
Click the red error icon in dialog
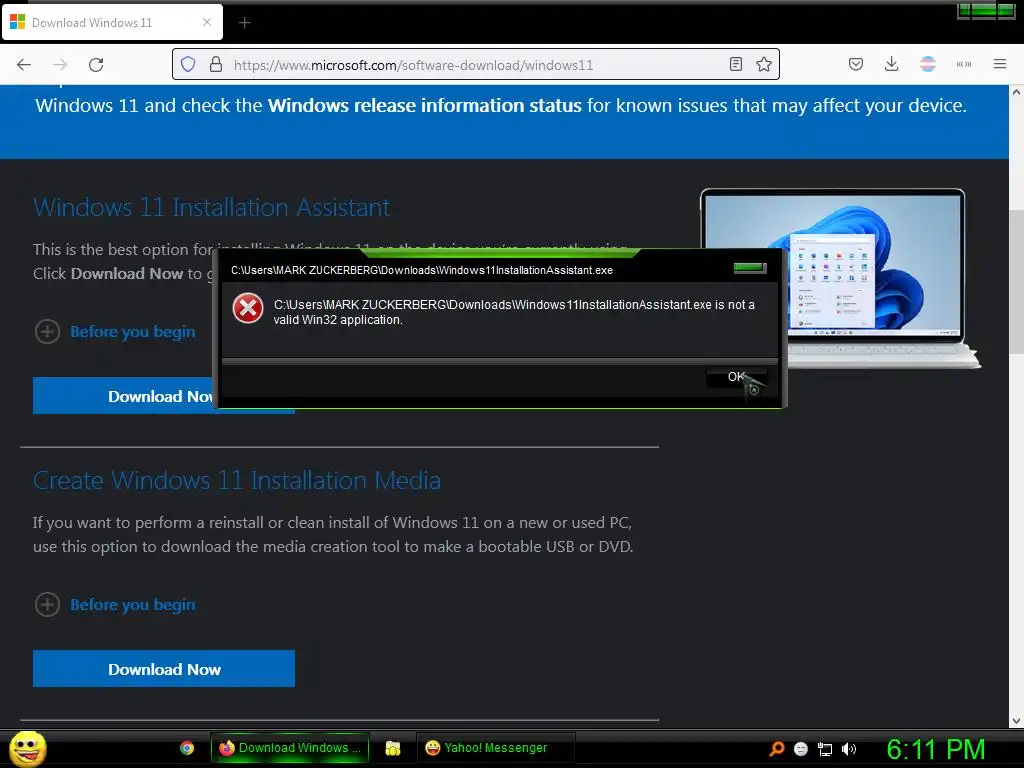[x=248, y=308]
